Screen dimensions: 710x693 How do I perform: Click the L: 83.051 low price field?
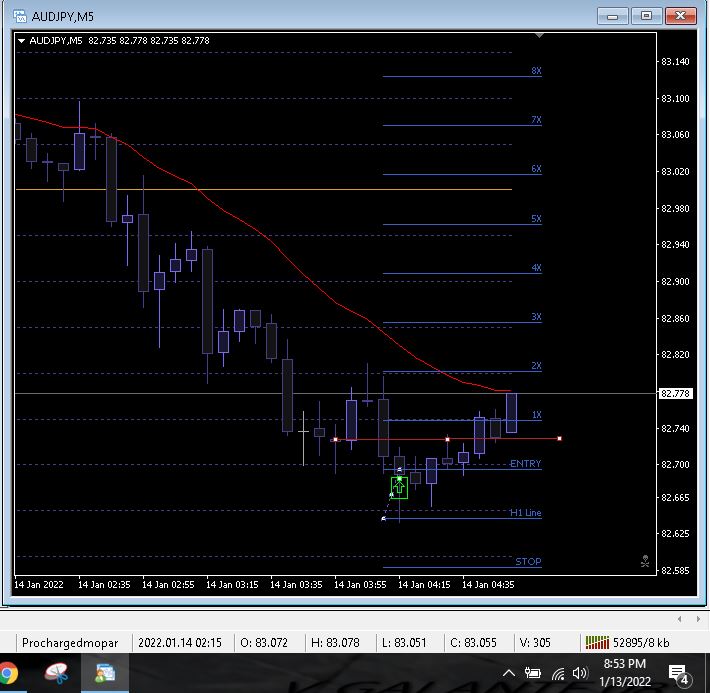click(404, 643)
